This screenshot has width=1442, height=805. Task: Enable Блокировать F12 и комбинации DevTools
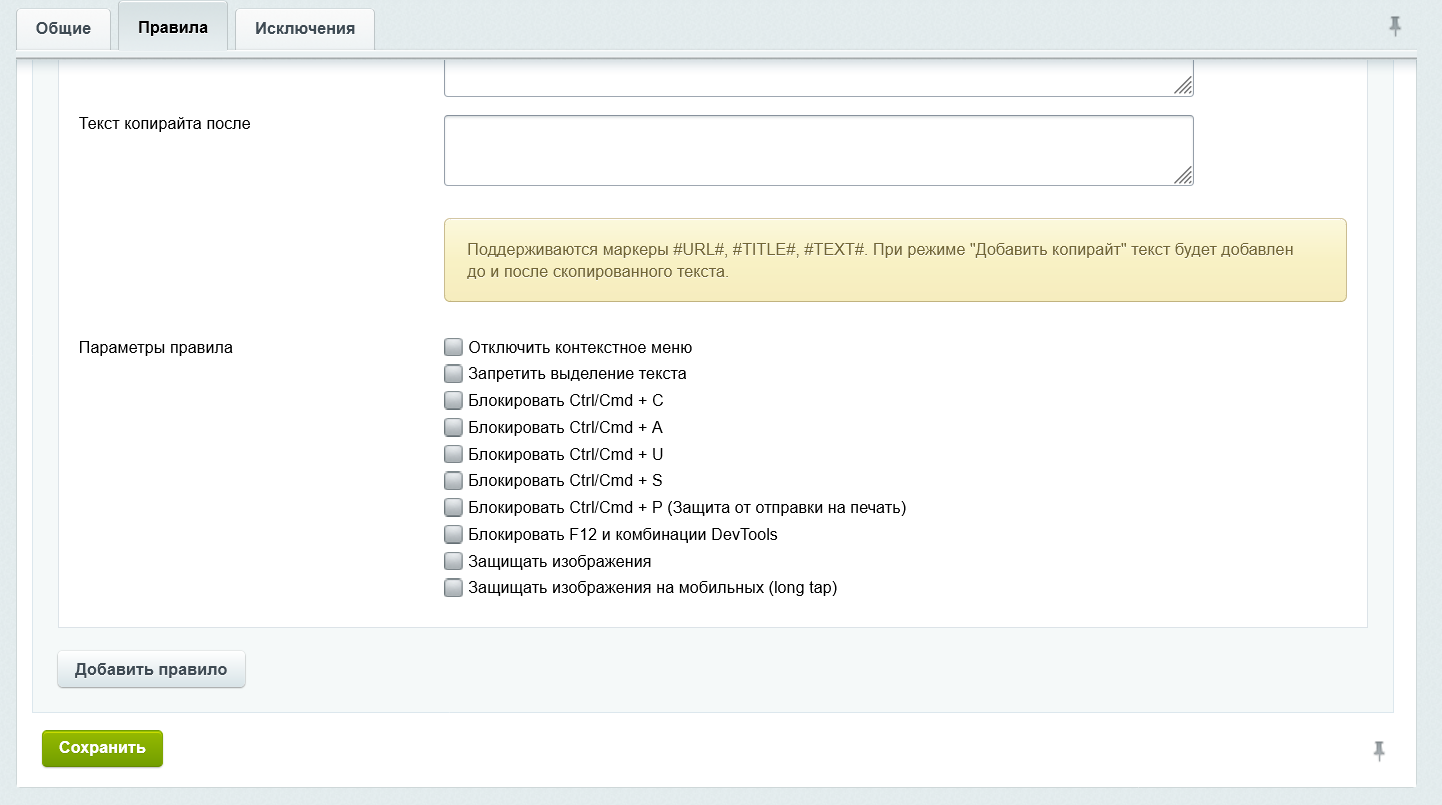454,535
